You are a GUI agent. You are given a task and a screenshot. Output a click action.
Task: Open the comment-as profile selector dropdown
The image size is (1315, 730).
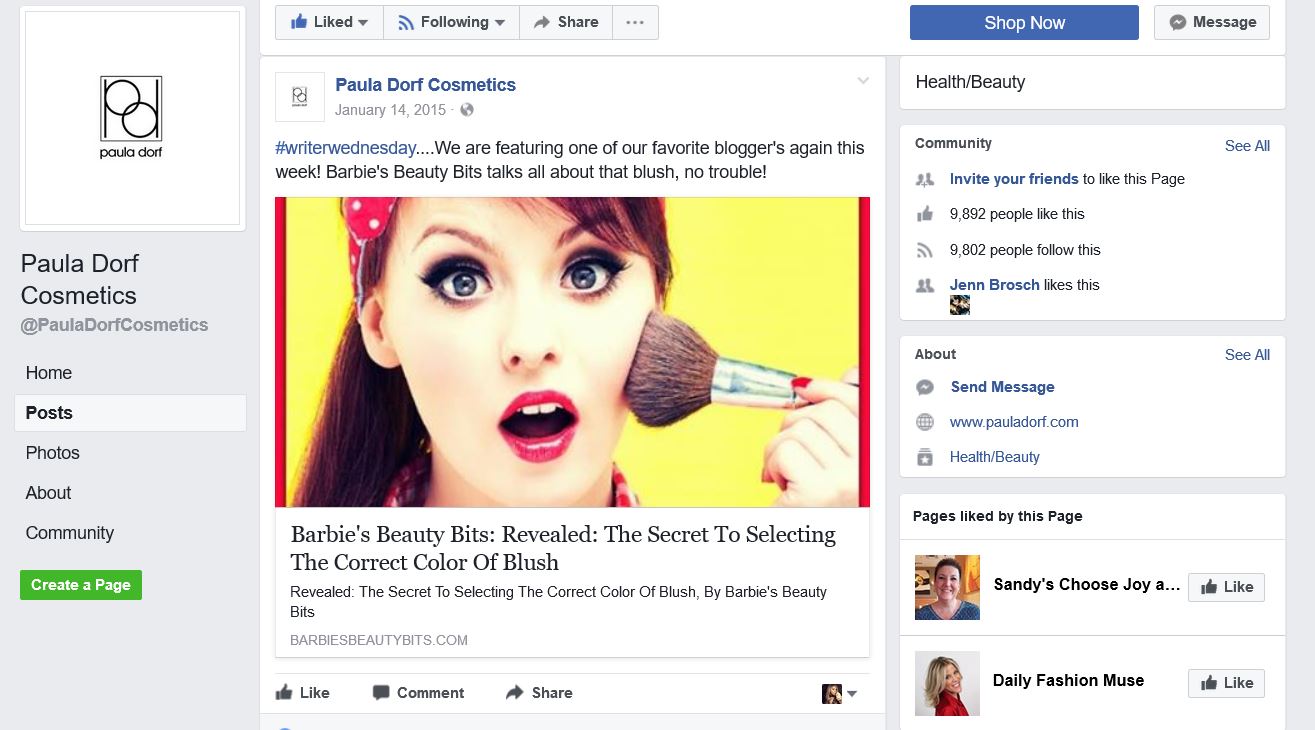pyautogui.click(x=839, y=693)
